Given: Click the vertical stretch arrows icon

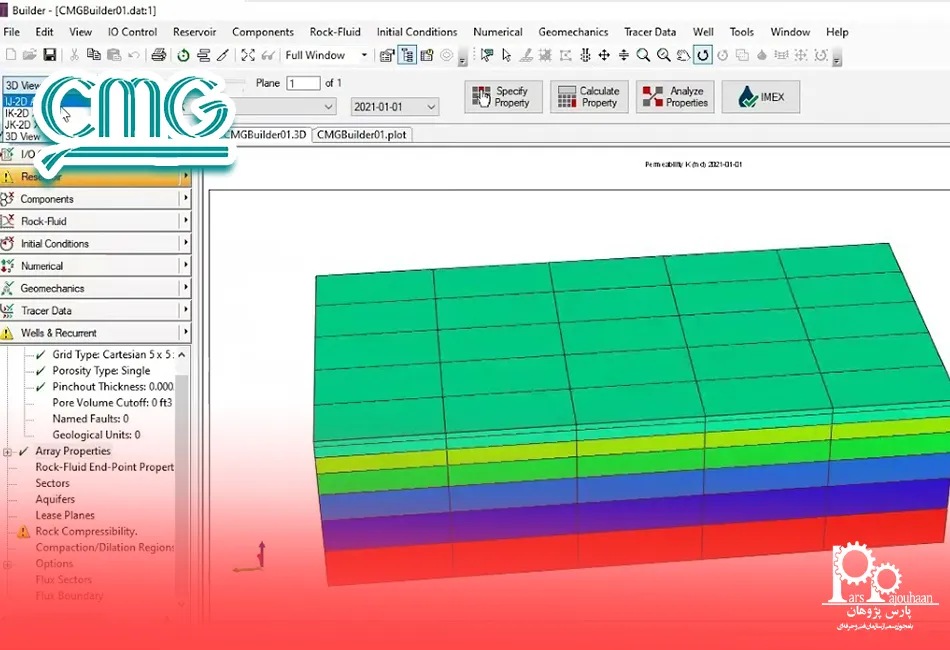Looking at the screenshot, I should coord(624,56).
